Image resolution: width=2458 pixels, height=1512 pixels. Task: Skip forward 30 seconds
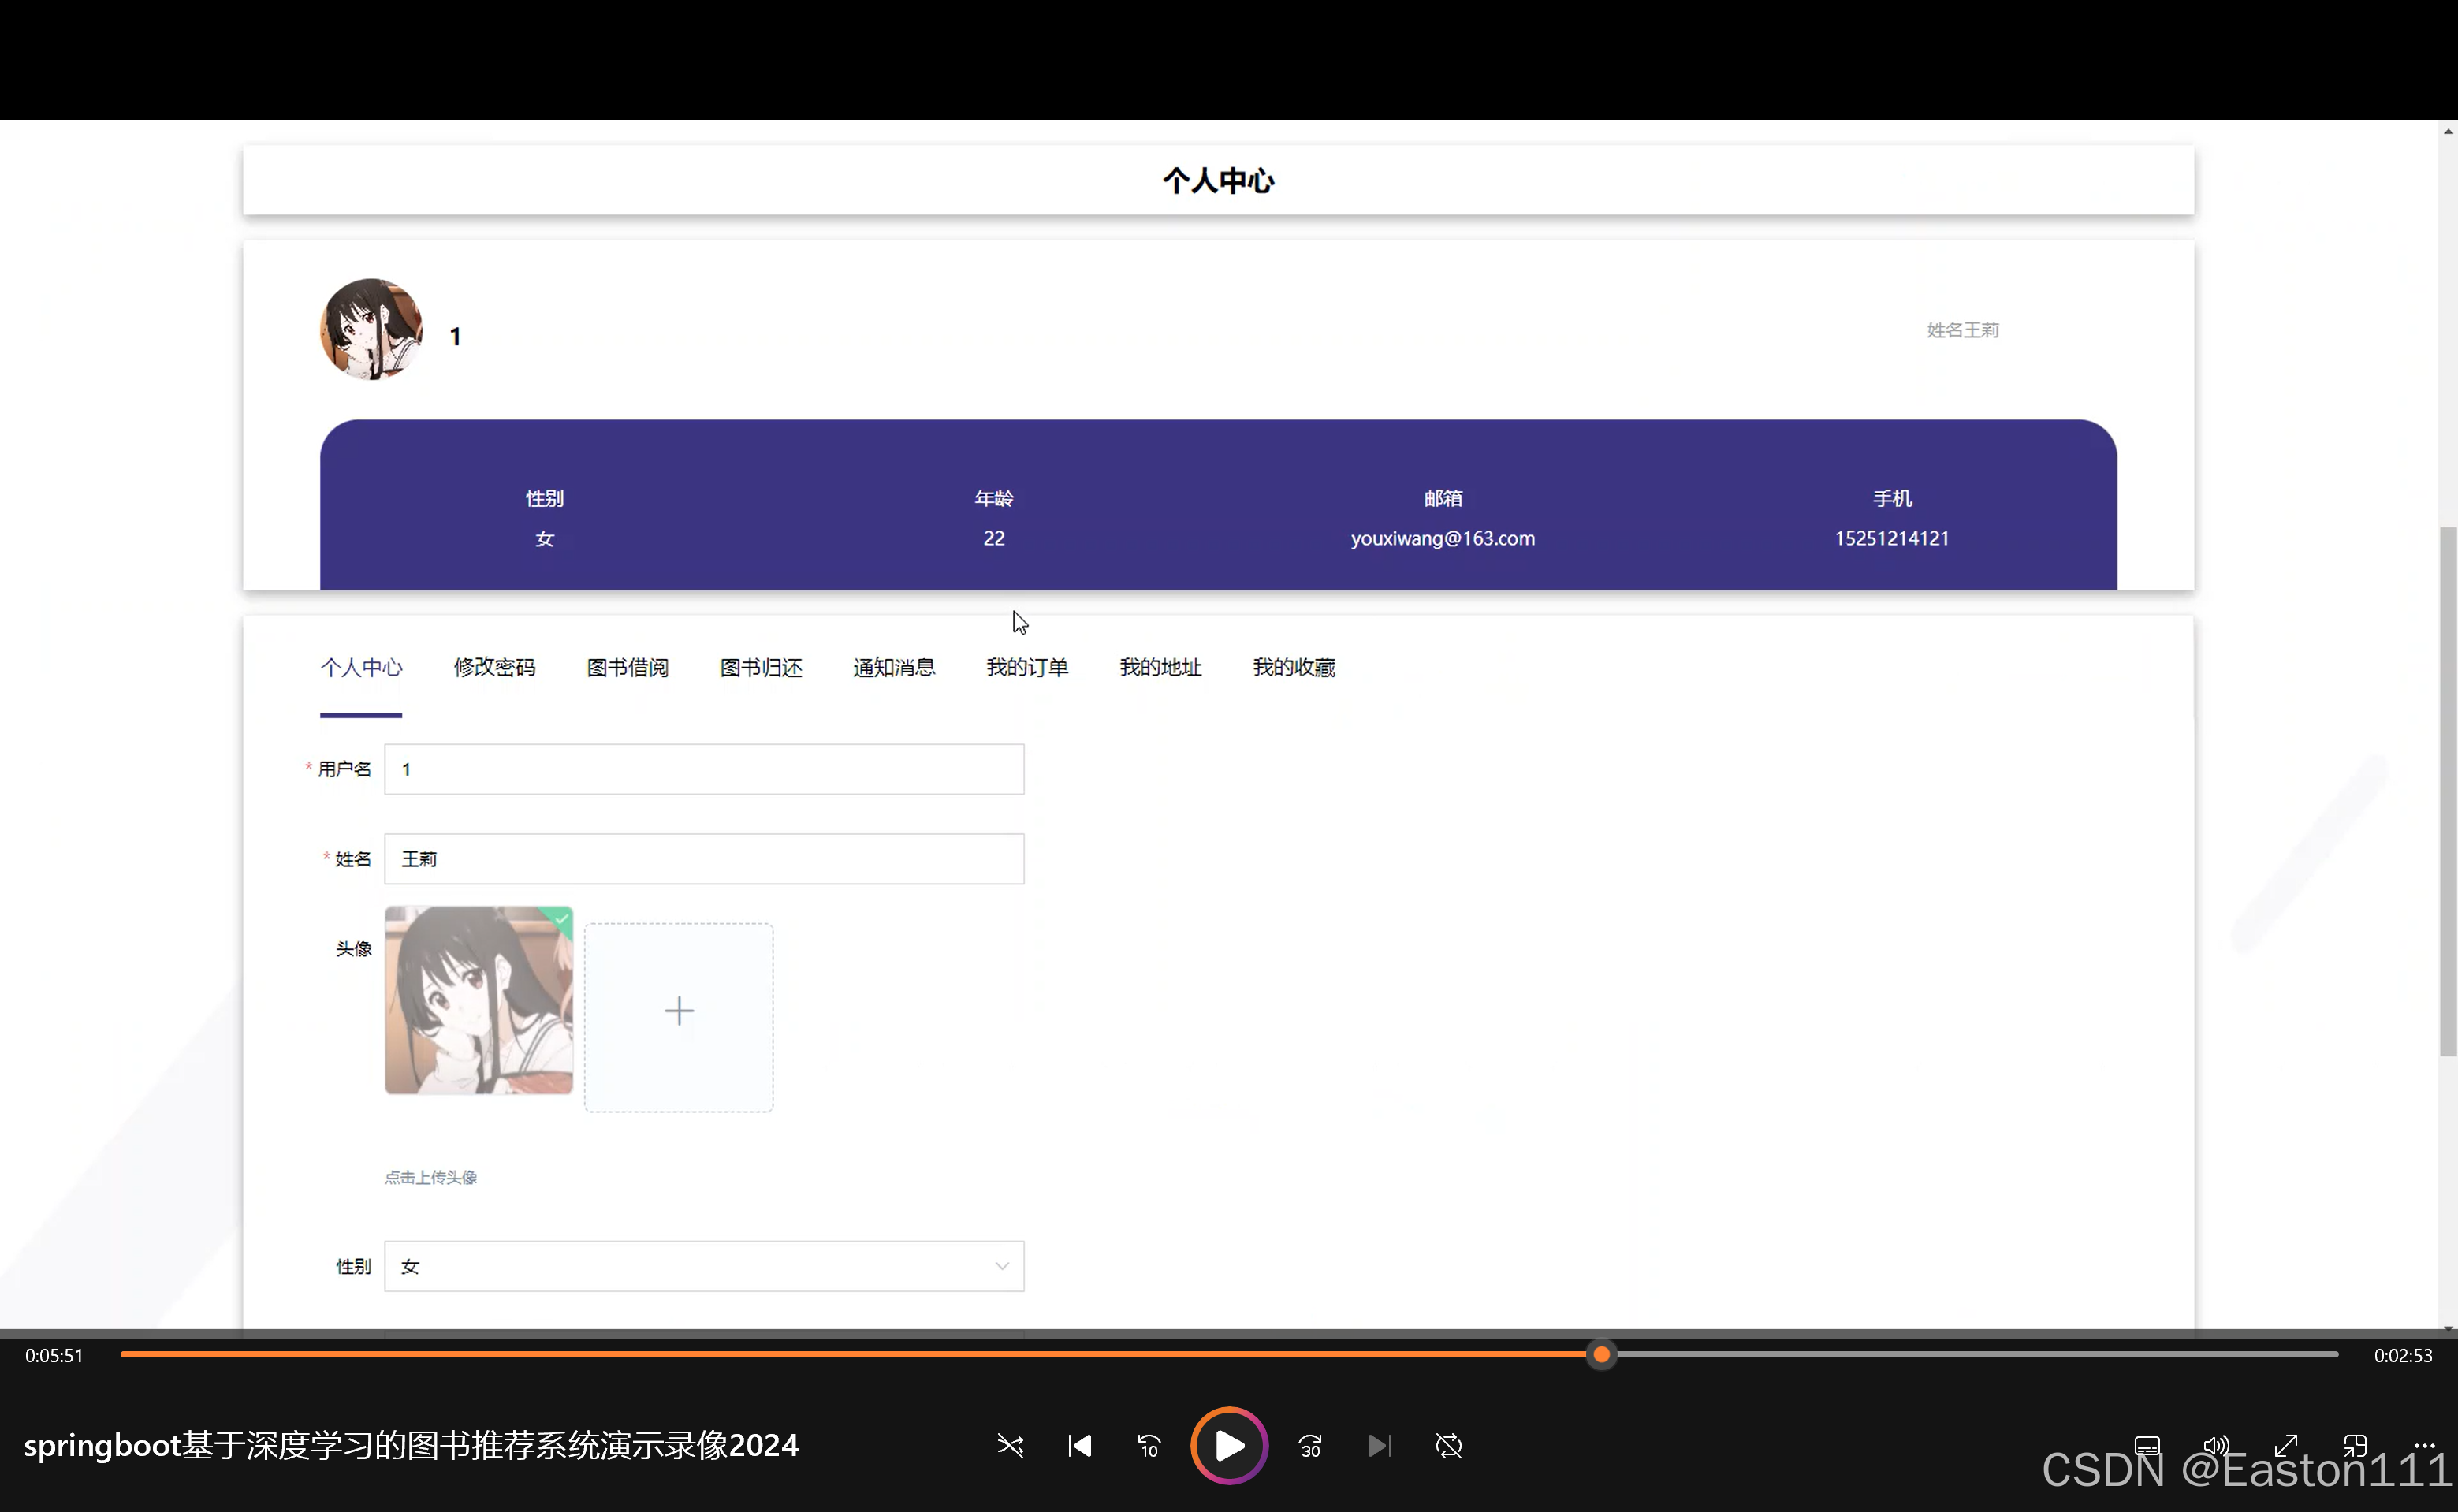click(1310, 1446)
